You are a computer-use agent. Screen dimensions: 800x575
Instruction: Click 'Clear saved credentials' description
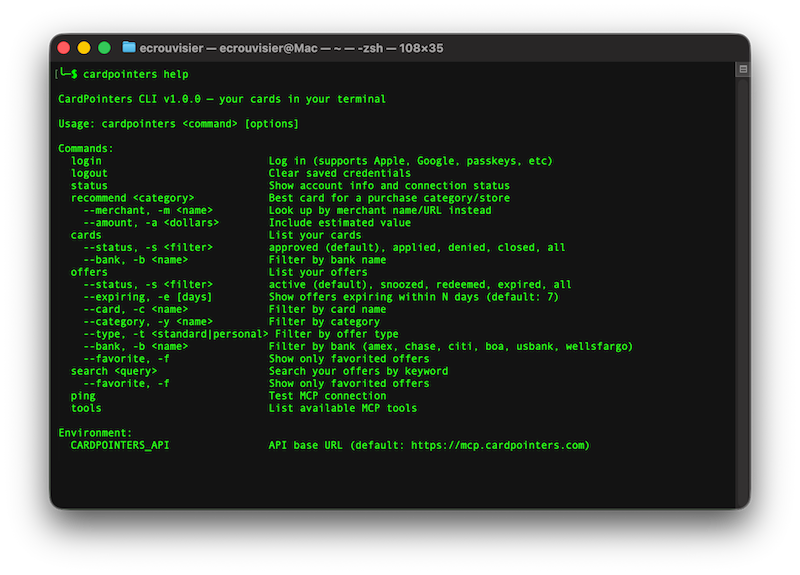340,173
